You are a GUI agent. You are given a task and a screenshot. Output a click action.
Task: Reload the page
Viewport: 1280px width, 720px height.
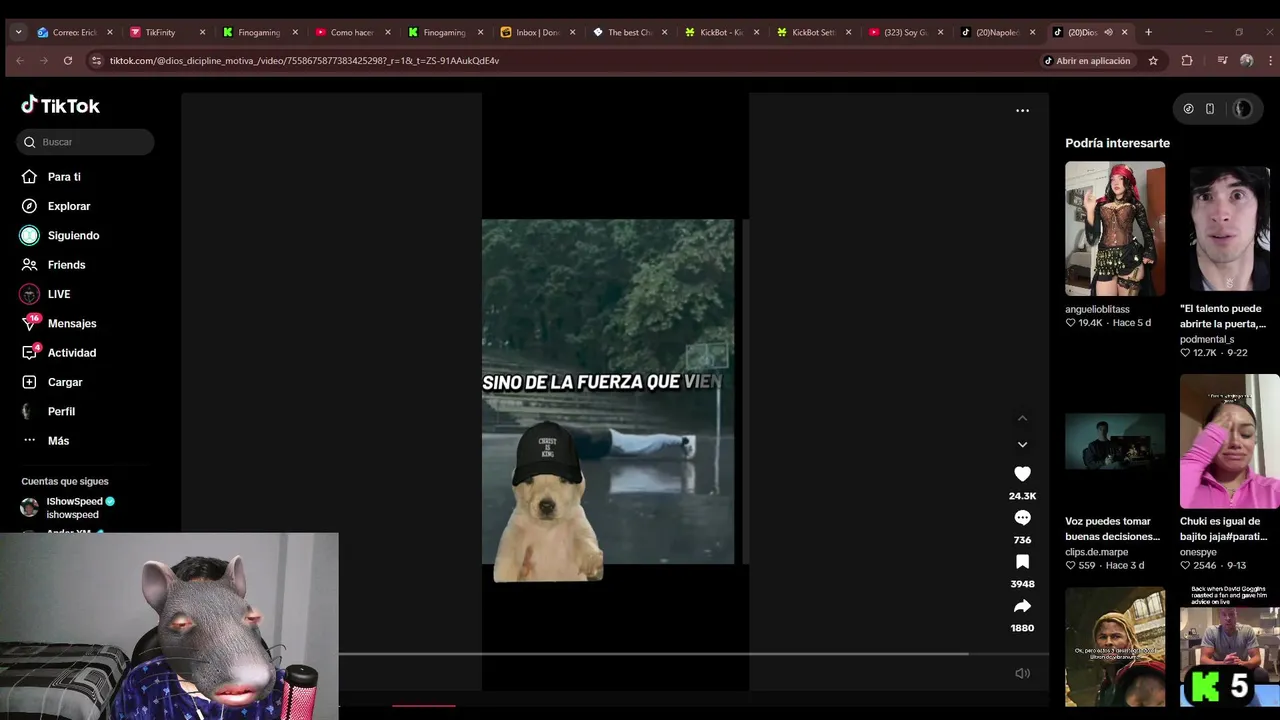(67, 61)
